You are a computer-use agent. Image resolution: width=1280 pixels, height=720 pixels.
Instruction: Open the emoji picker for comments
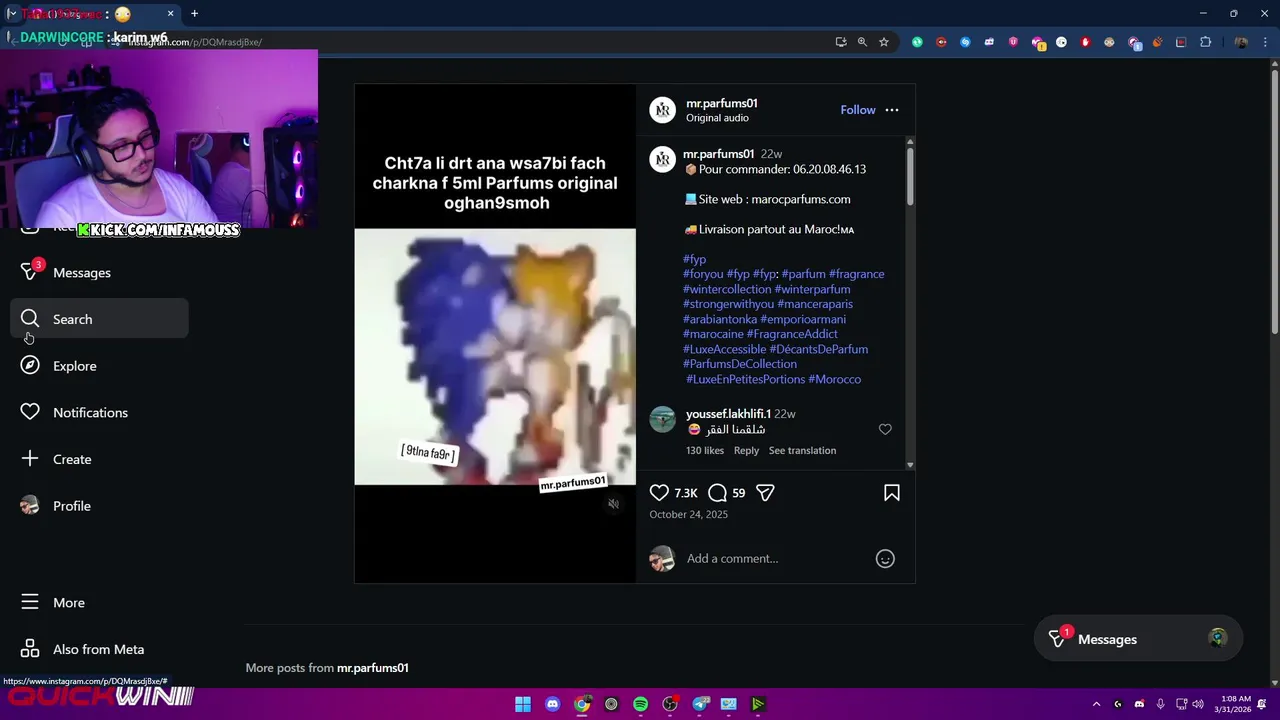pyautogui.click(x=885, y=558)
